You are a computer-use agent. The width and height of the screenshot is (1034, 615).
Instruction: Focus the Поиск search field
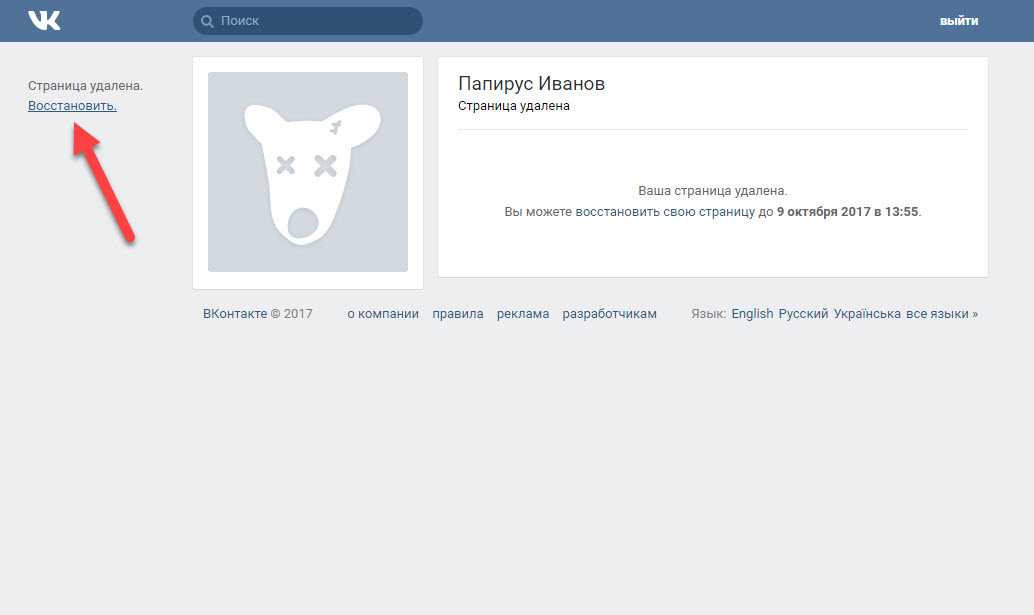[308, 21]
